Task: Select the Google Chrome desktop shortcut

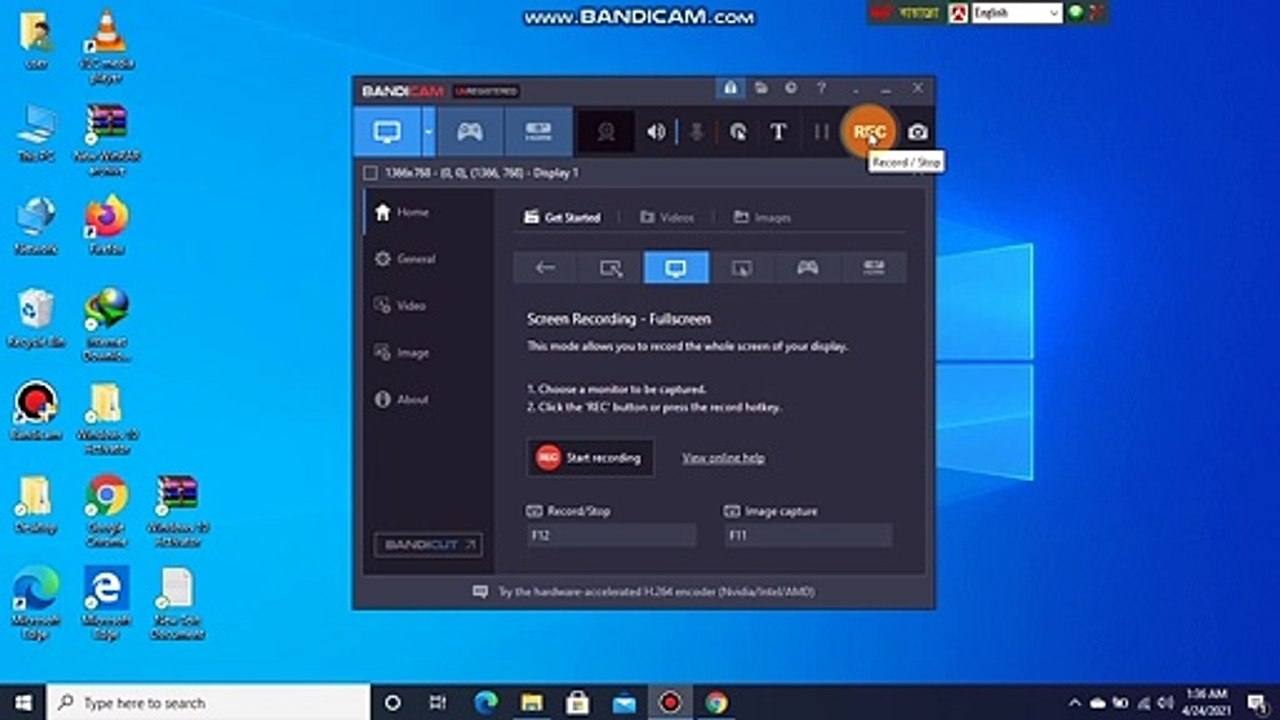Action: 107,510
